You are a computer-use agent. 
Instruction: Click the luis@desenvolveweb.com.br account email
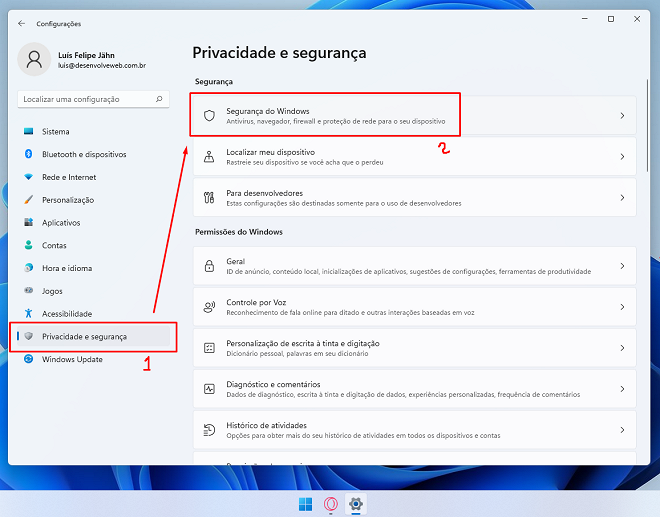pos(102,66)
